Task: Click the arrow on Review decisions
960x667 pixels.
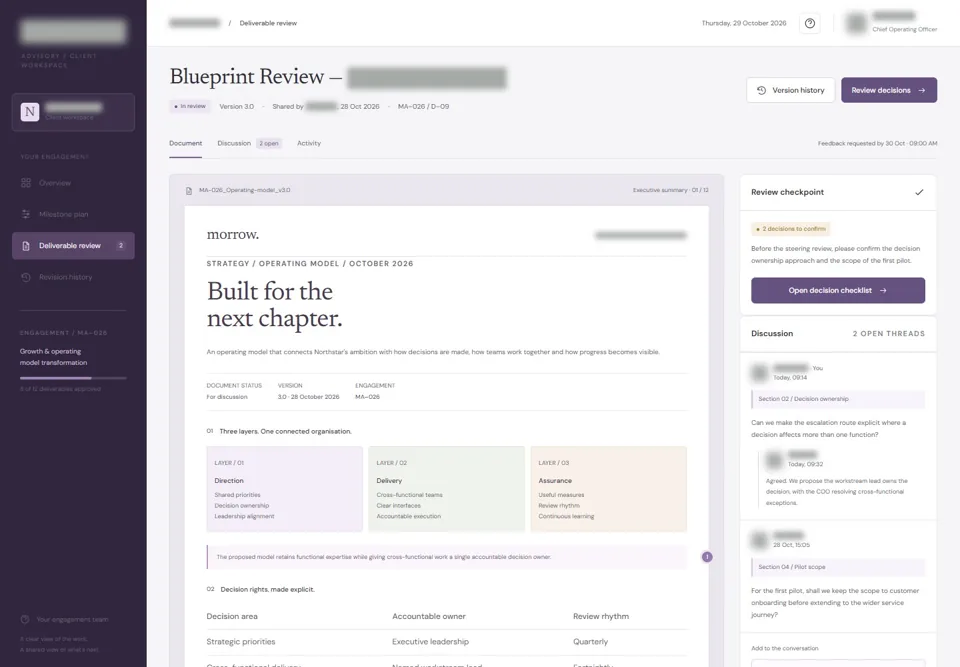Action: tap(921, 90)
